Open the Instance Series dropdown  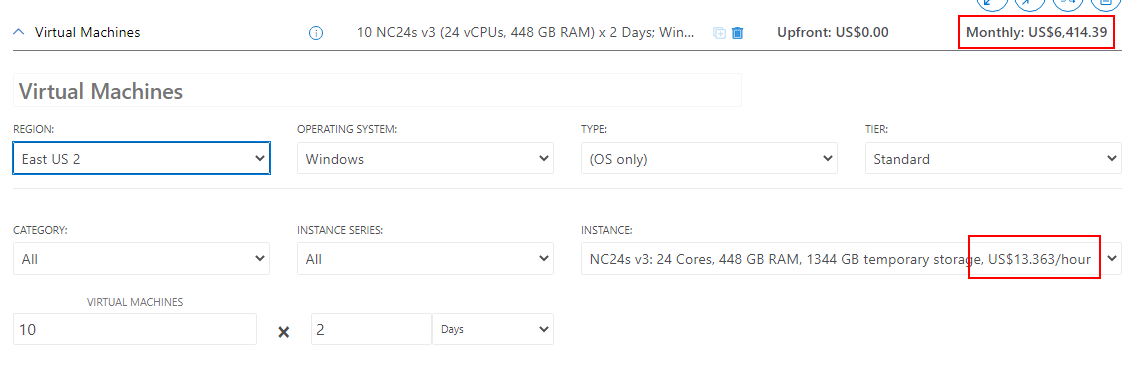pyautogui.click(x=426, y=258)
